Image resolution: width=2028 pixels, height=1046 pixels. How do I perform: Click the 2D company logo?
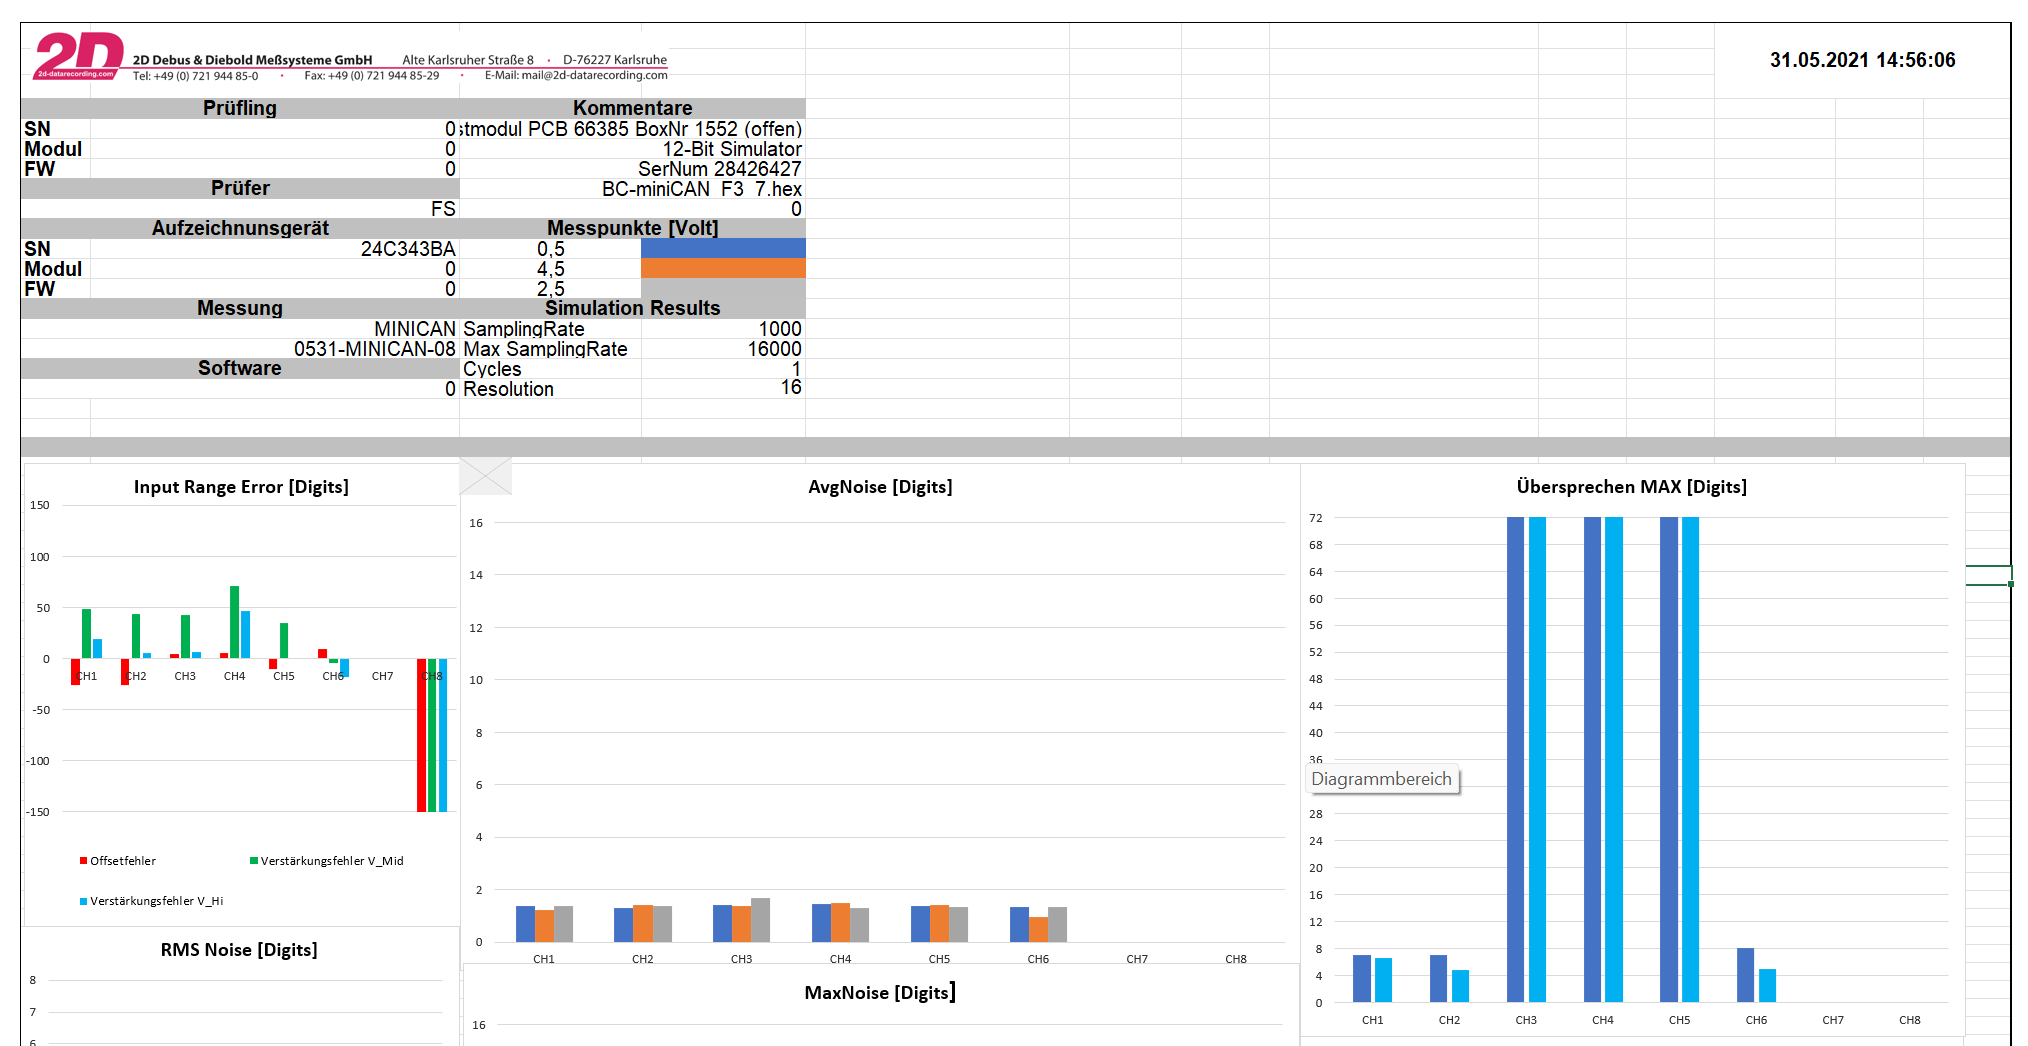pyautogui.click(x=78, y=56)
